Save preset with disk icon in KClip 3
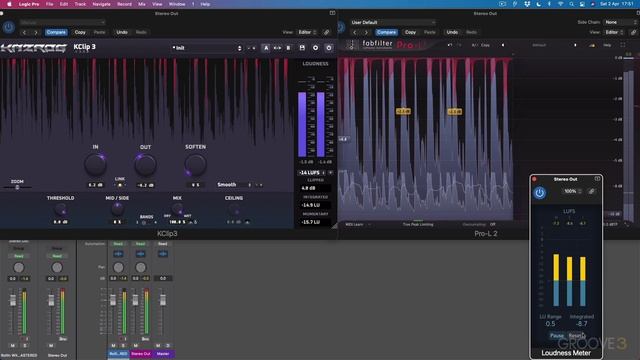This screenshot has width=640, height=360. click(302, 48)
